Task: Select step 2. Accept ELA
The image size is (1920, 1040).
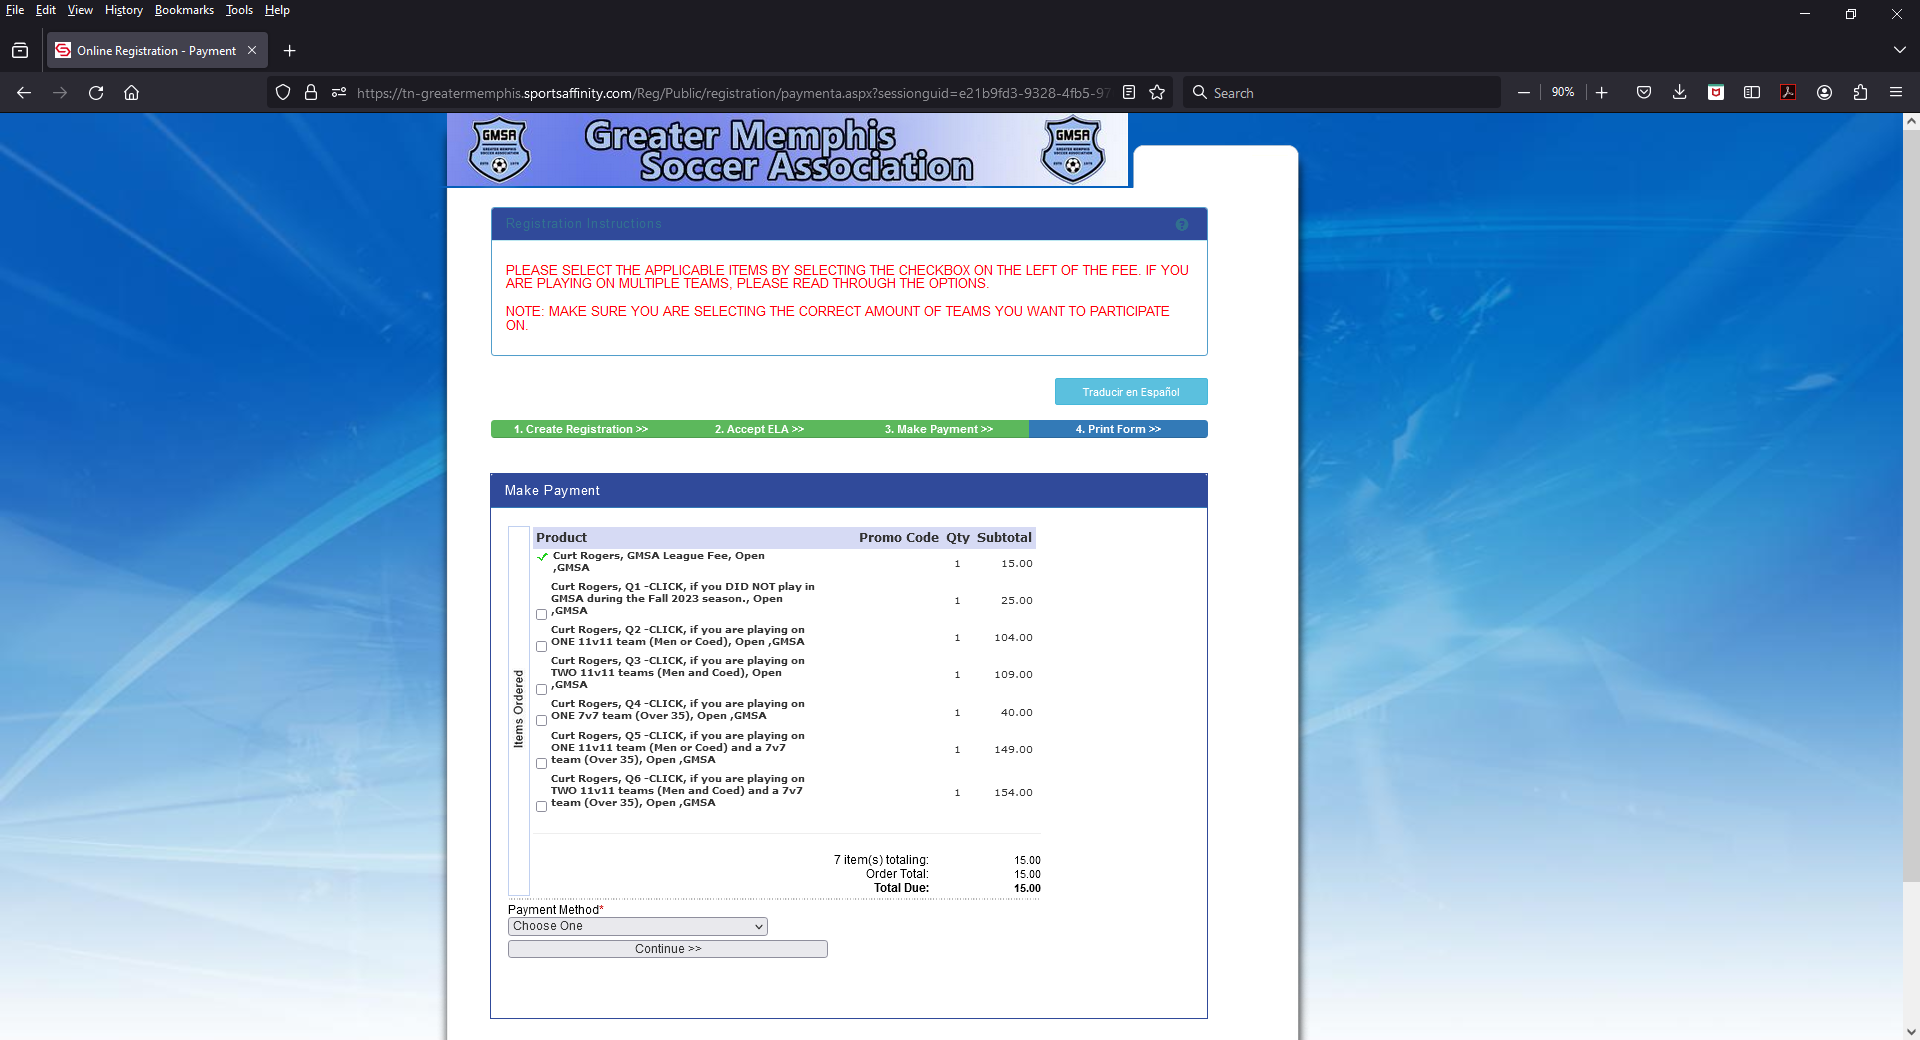Action: coord(759,429)
